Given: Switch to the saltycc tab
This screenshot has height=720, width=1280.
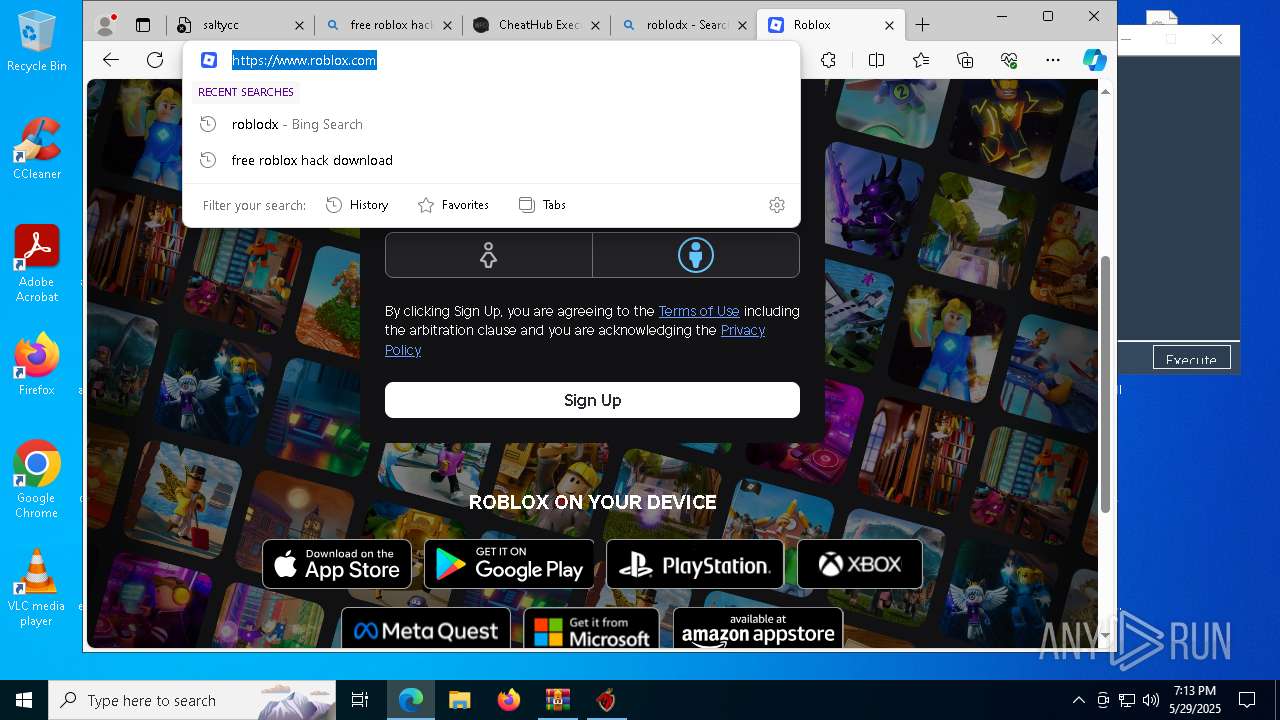Looking at the screenshot, I should click(240, 25).
